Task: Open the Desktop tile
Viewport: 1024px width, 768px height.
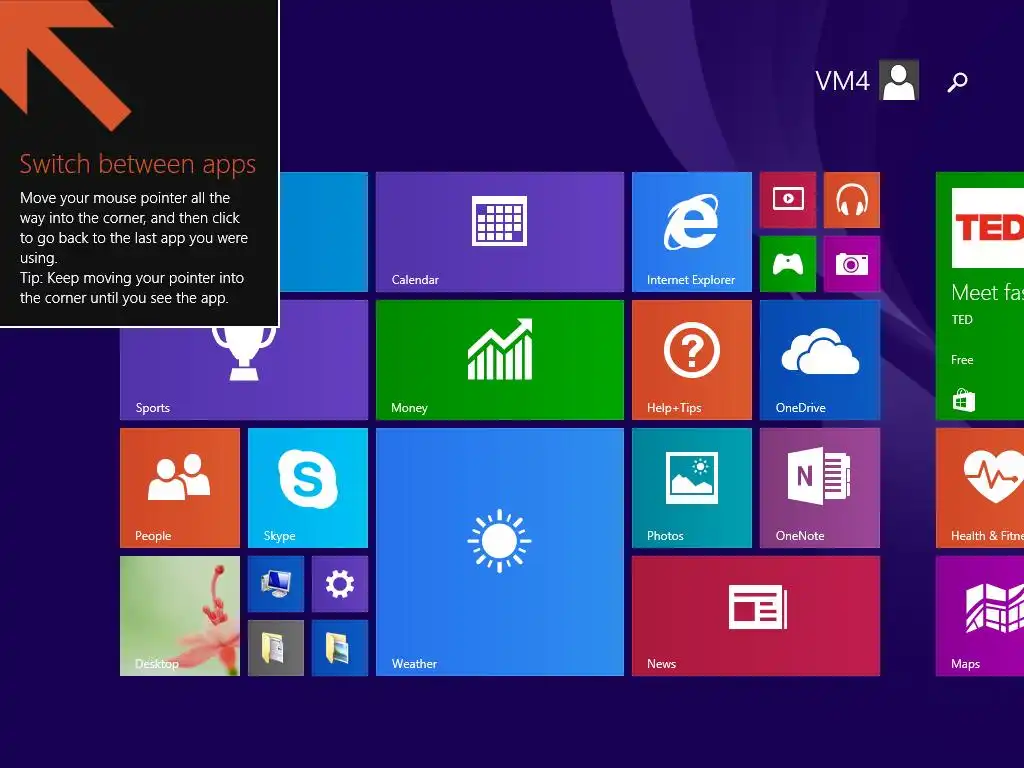Action: click(x=180, y=616)
